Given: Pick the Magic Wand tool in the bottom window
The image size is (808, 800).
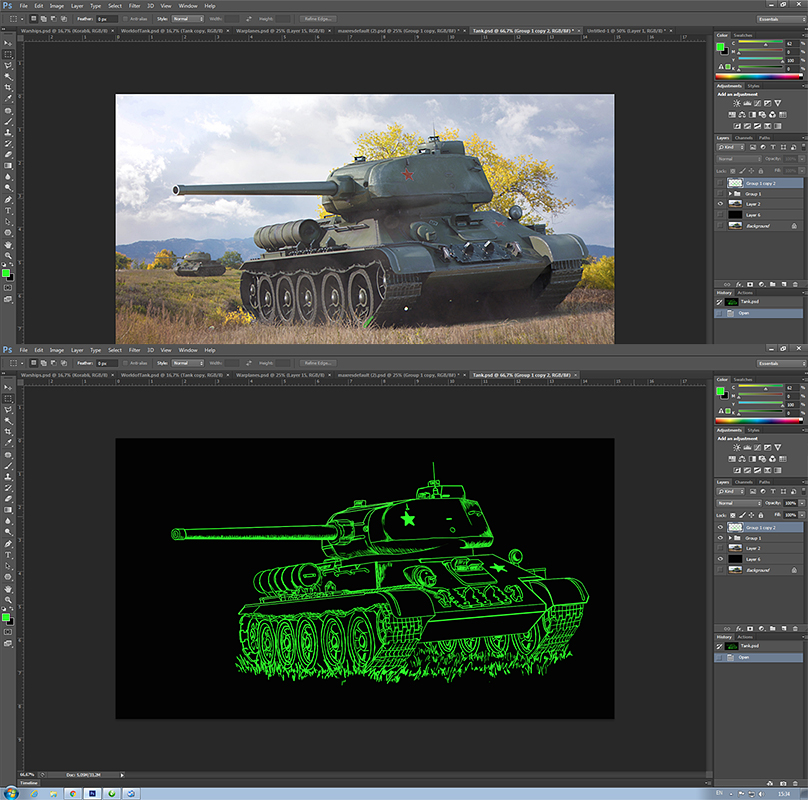Looking at the screenshot, I should pyautogui.click(x=8, y=421).
